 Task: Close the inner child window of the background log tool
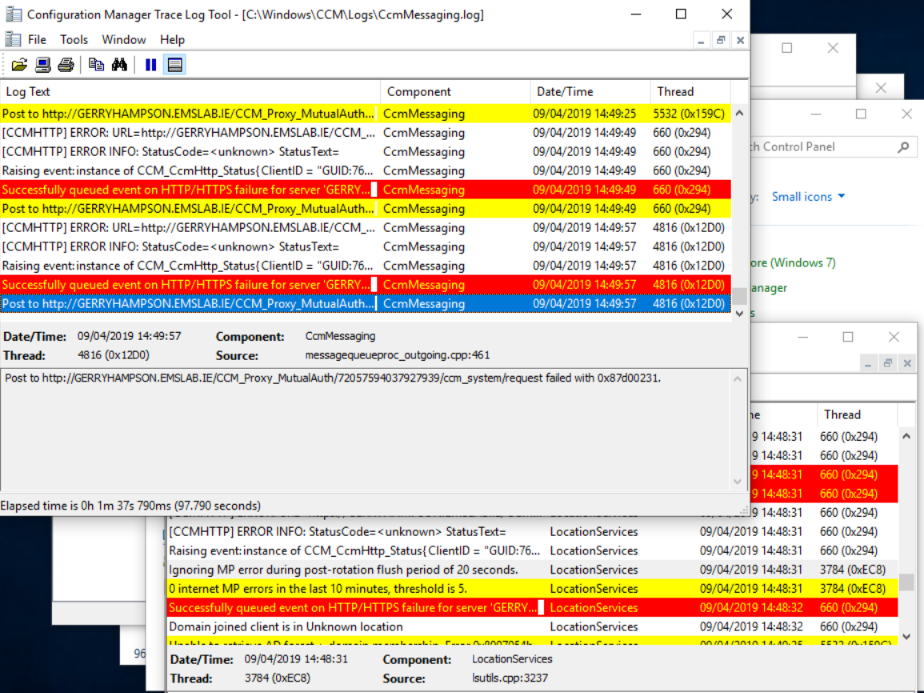[908, 364]
